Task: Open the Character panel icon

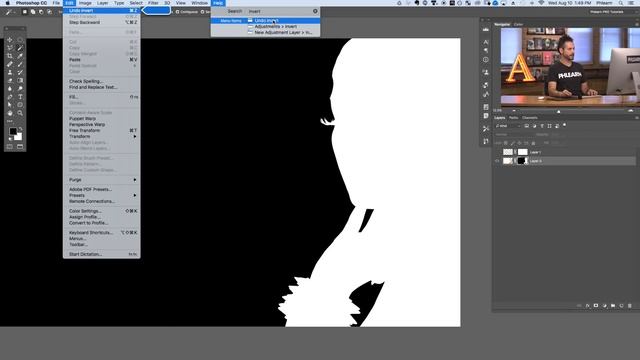Action: pos(486,42)
